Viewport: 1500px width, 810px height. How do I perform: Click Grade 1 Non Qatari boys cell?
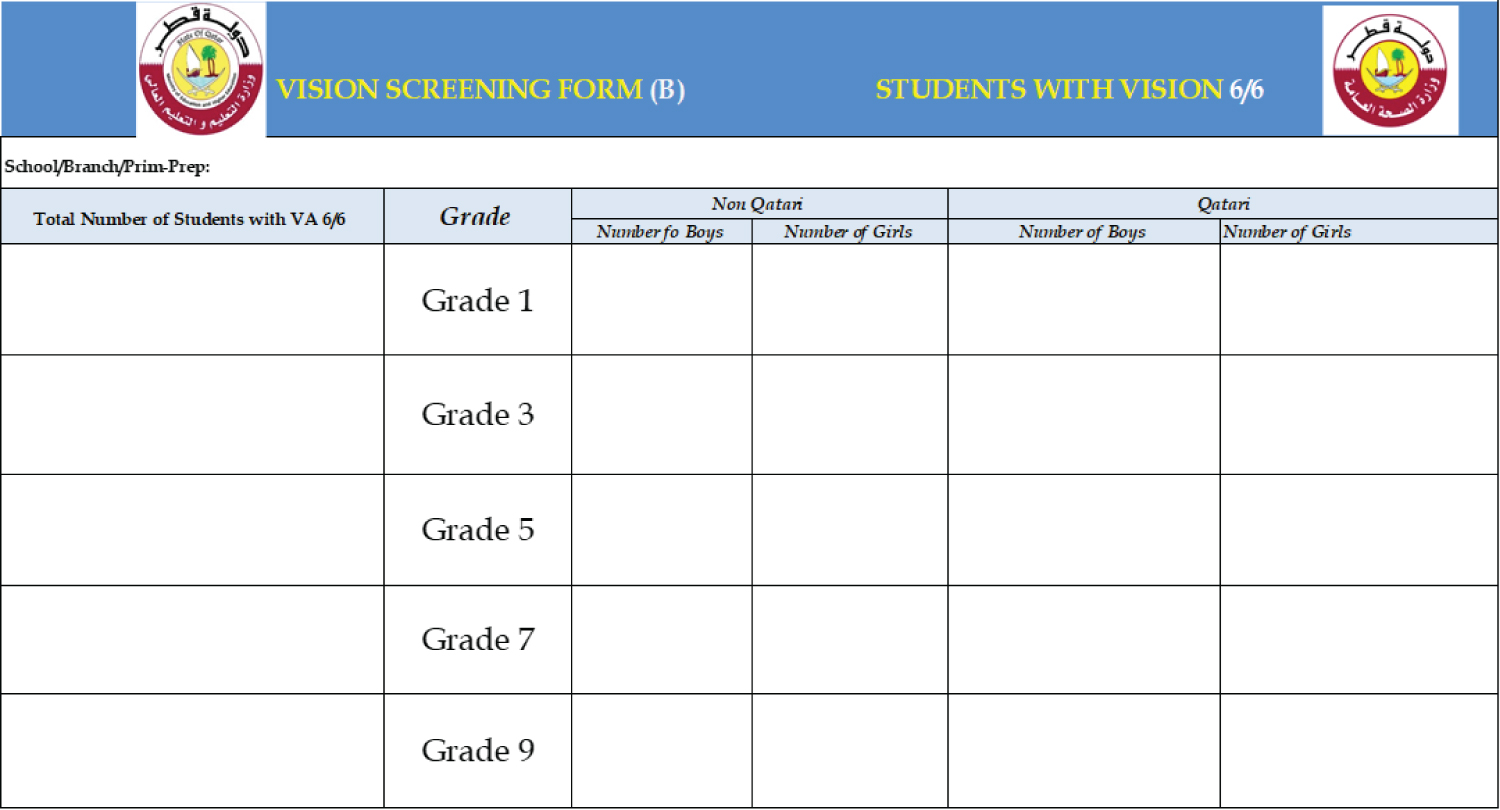tap(661, 299)
